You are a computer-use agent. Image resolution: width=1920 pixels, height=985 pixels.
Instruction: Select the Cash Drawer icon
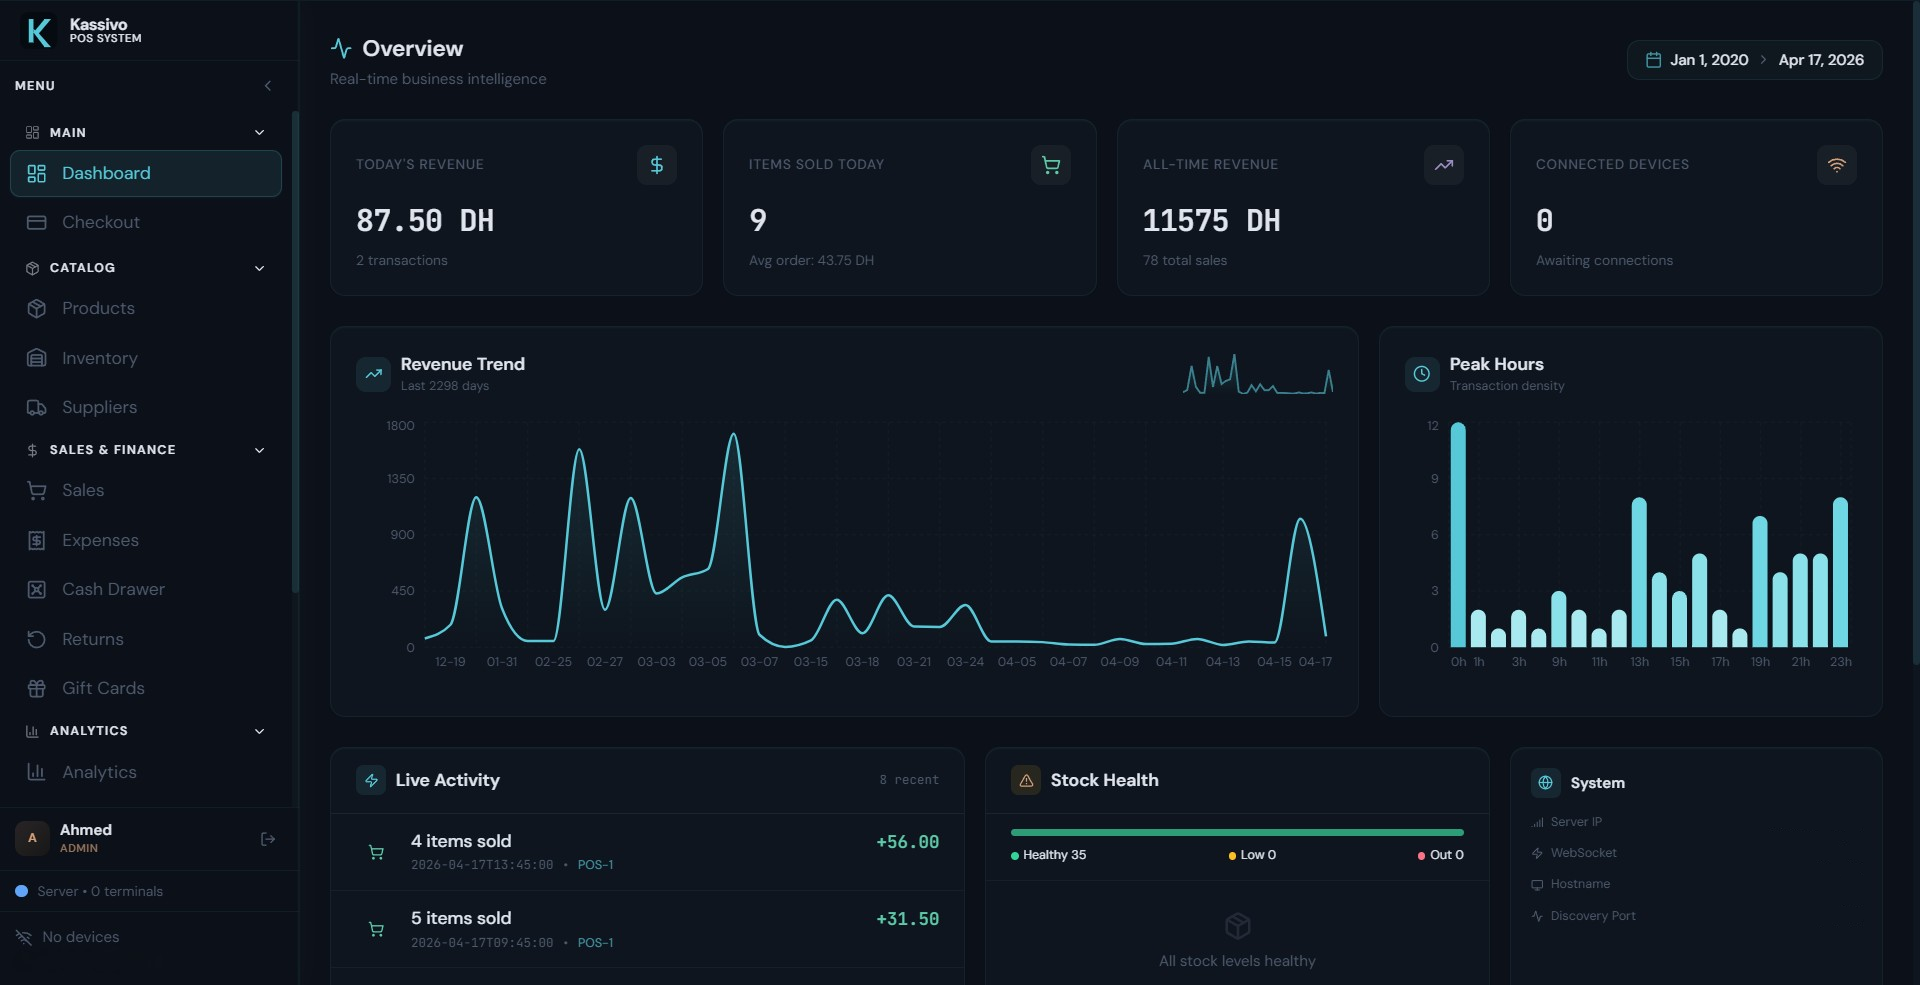(x=36, y=590)
